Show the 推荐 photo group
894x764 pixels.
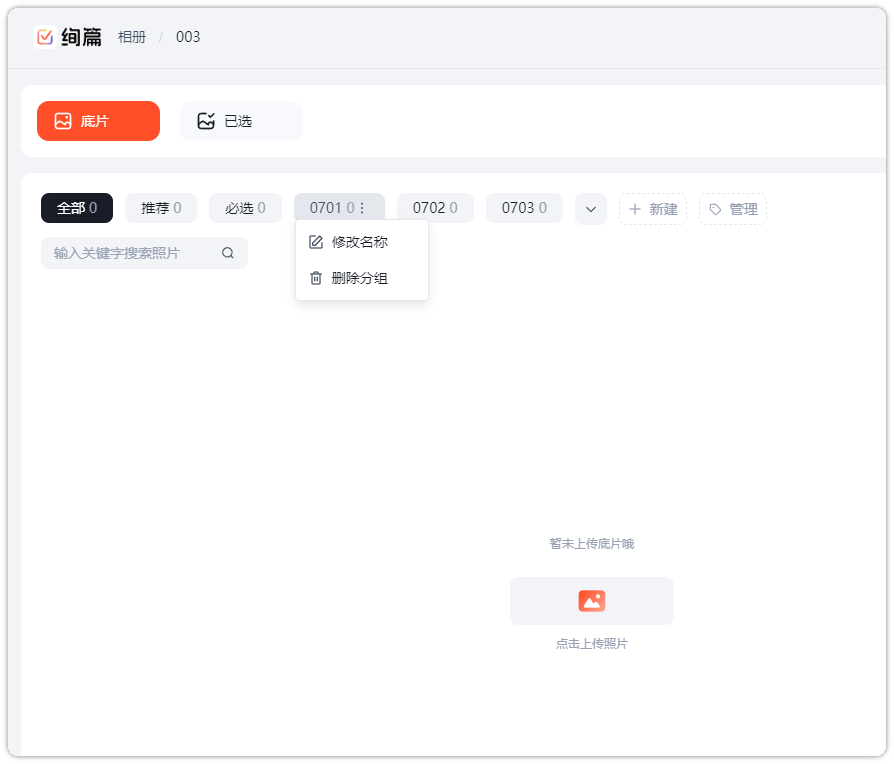pyautogui.click(x=161, y=208)
